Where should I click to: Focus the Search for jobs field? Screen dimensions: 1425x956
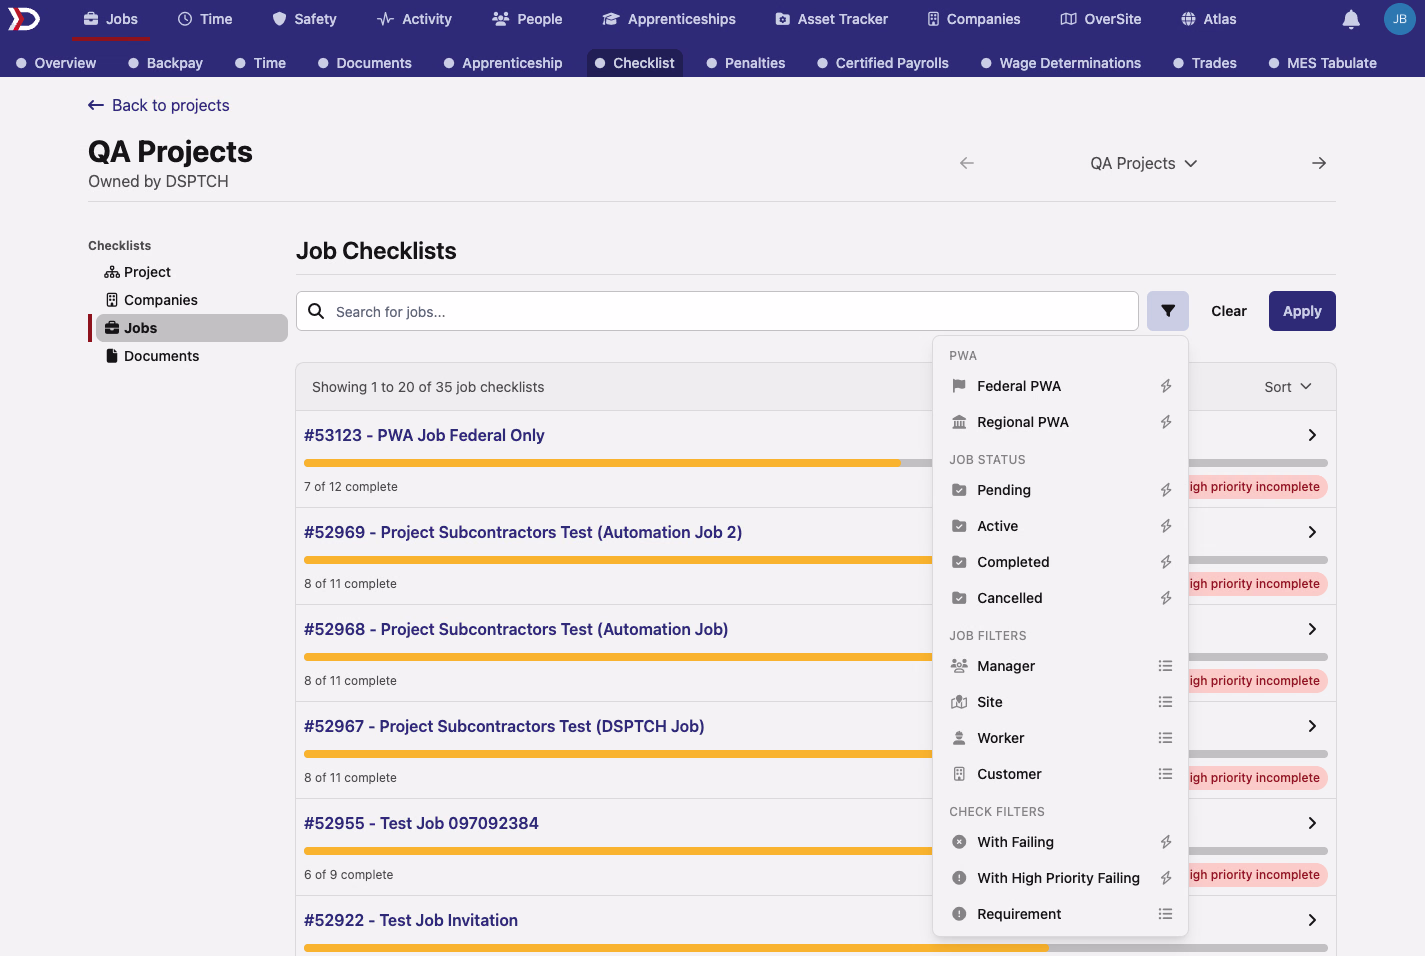pos(717,311)
